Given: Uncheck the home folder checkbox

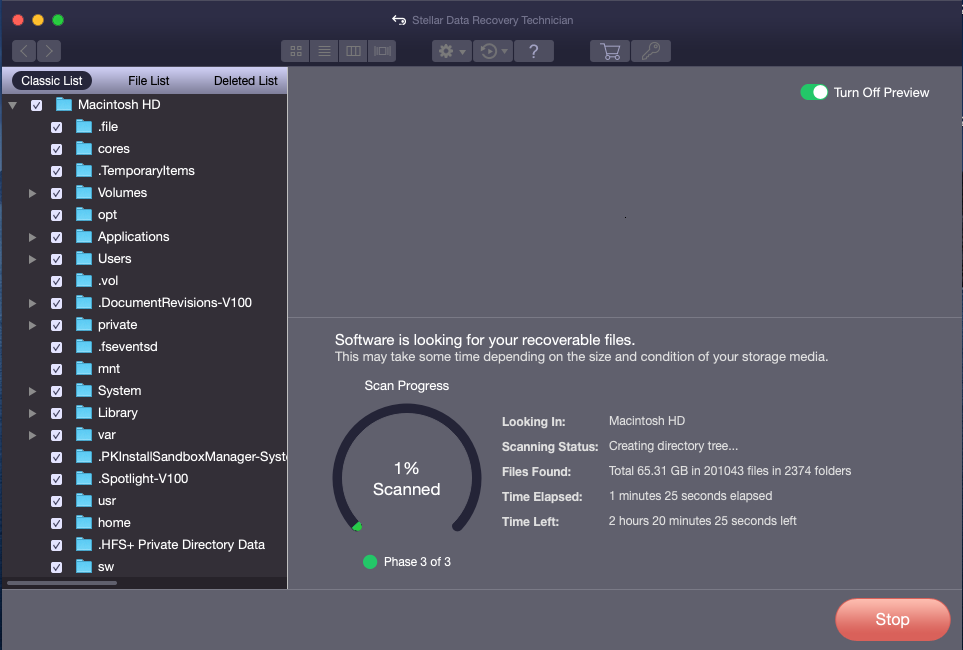Looking at the screenshot, I should pyautogui.click(x=57, y=523).
